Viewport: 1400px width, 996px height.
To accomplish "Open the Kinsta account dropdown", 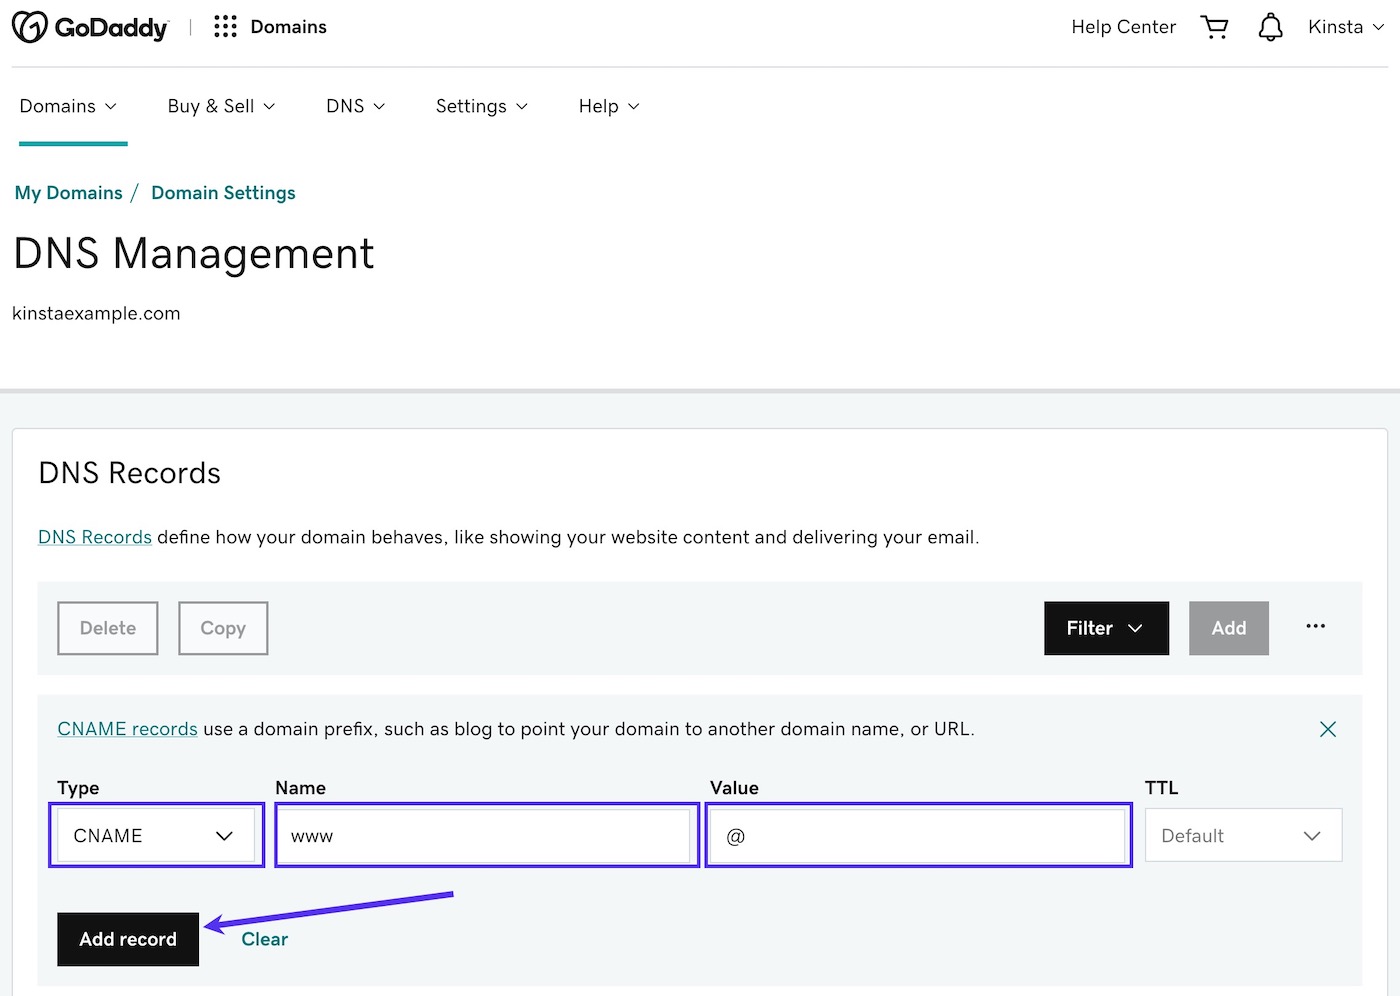I will (x=1345, y=27).
